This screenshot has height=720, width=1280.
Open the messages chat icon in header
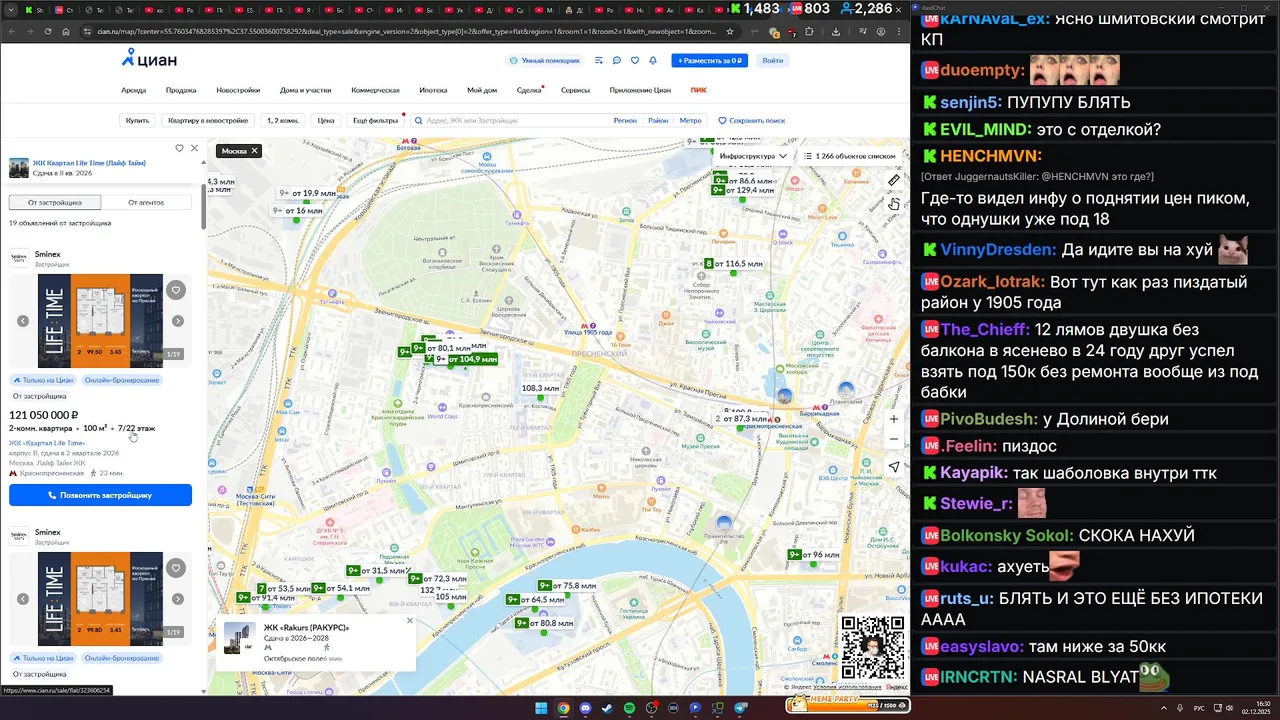coord(616,60)
